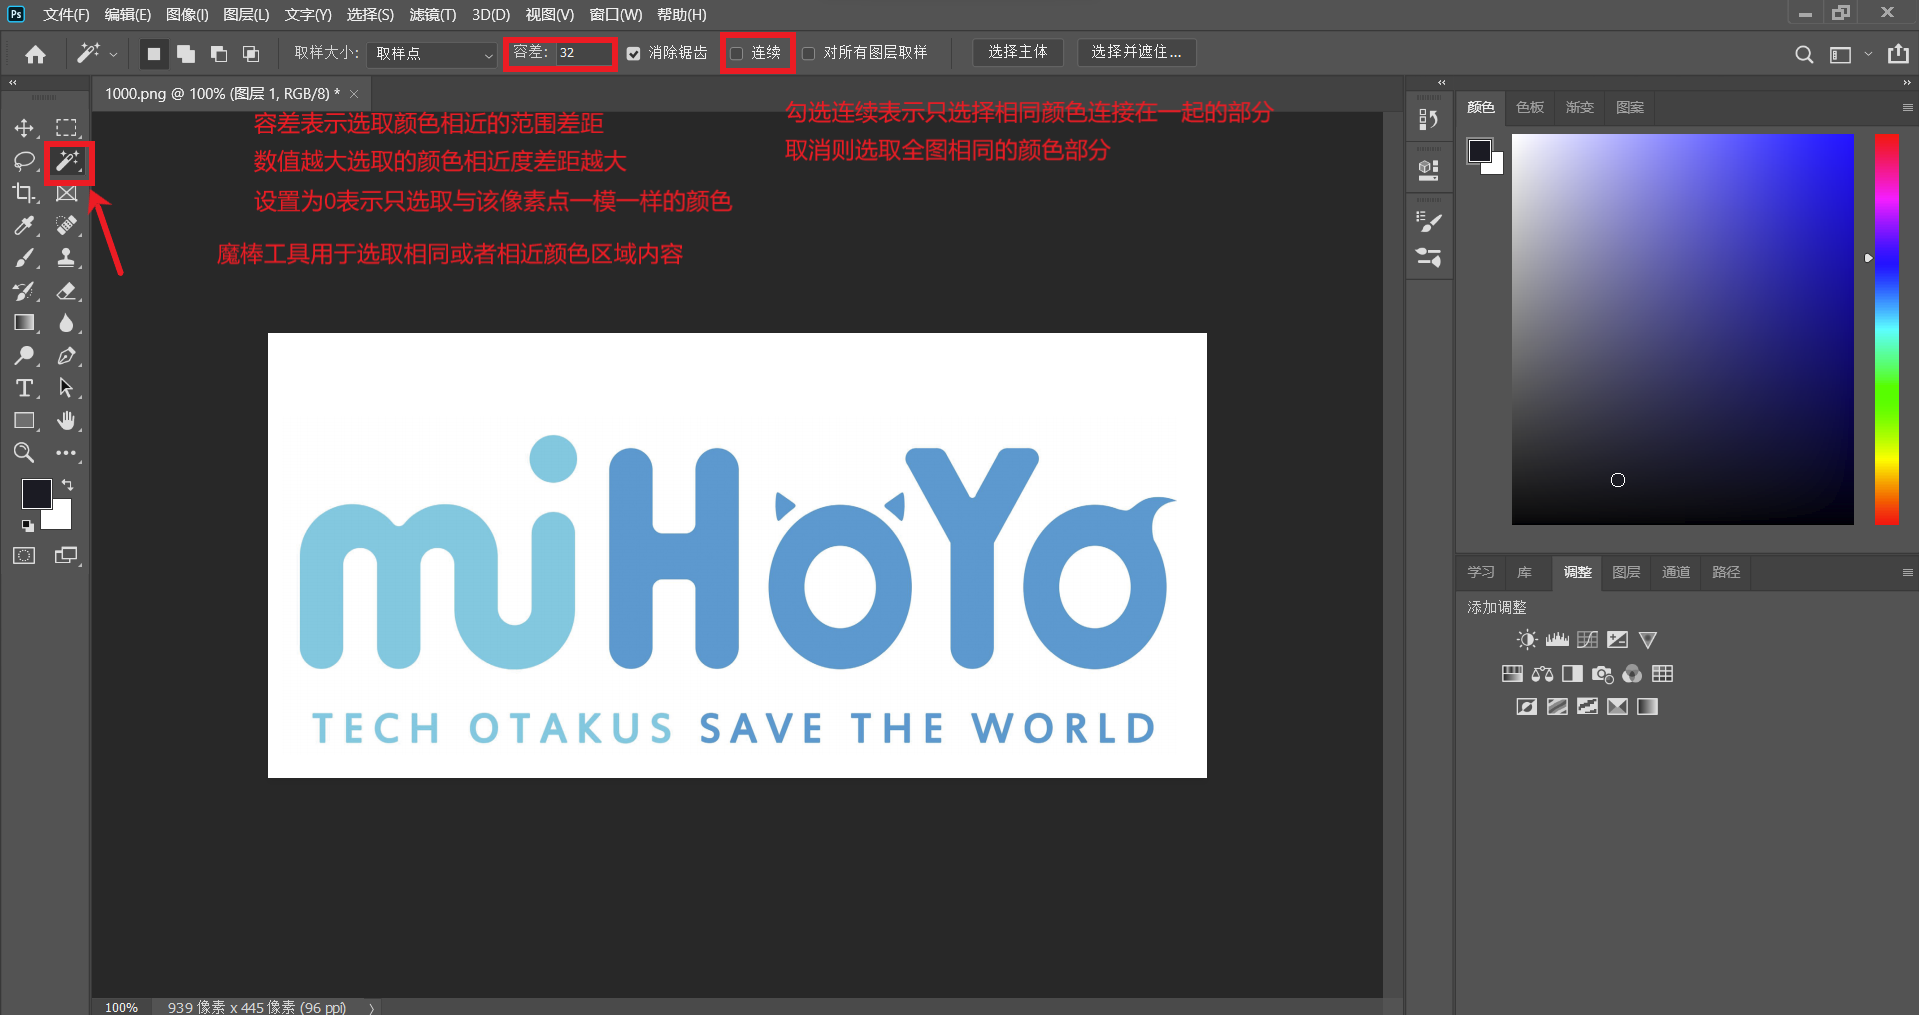
Task: Open the 选择(S) menu
Action: click(370, 15)
